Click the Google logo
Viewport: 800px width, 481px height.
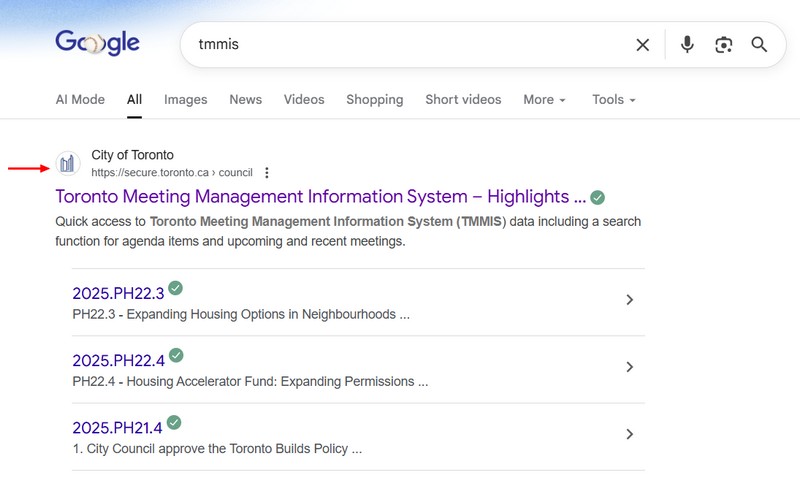tap(97, 43)
